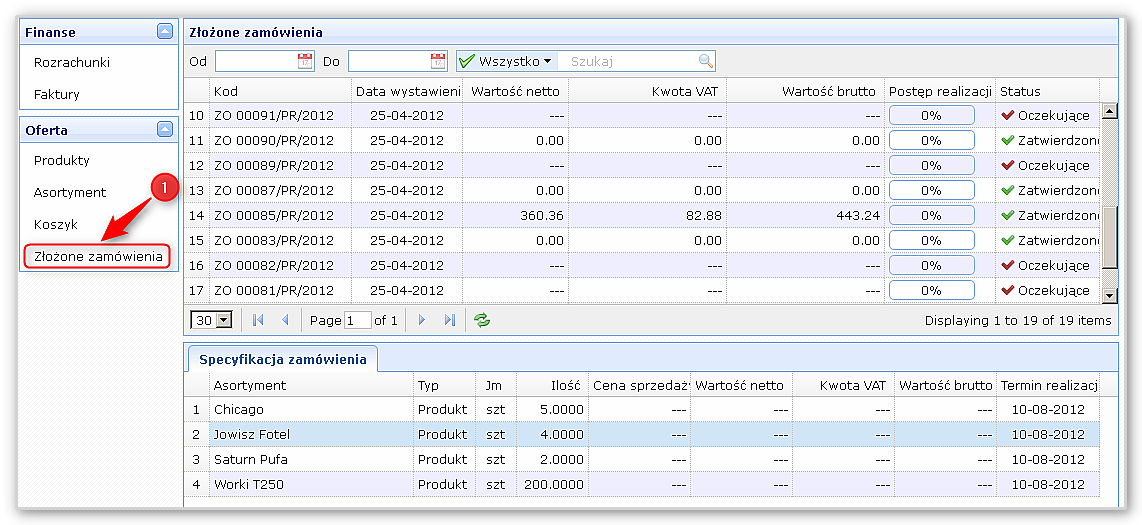Go to first page of orders
Viewport: 1142px width, 525px height.
coord(258,321)
